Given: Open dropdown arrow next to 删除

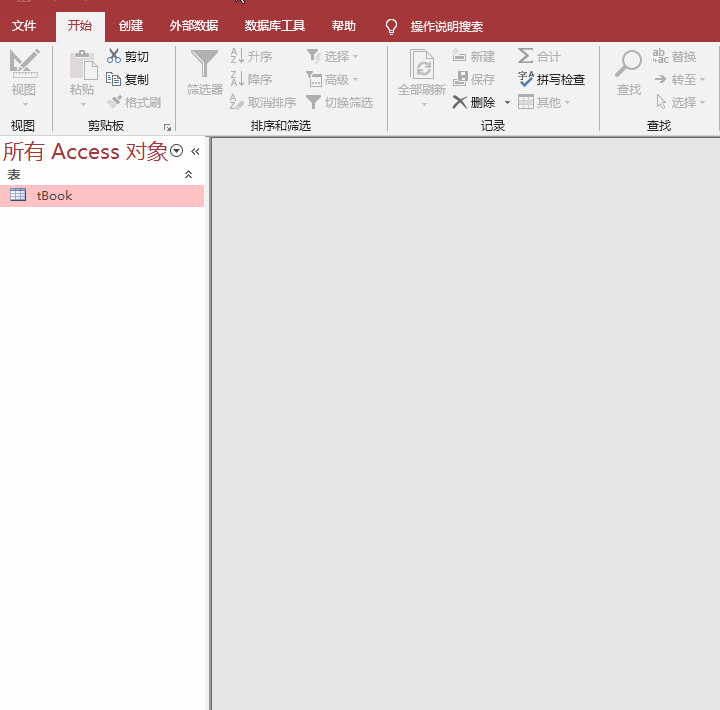Looking at the screenshot, I should [507, 102].
